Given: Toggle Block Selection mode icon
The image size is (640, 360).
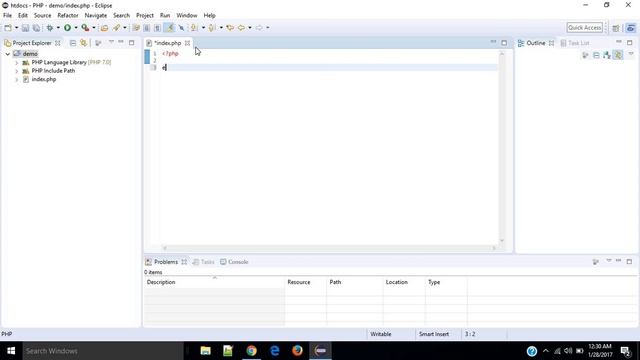Looking at the screenshot, I should pyautogui.click(x=147, y=28).
